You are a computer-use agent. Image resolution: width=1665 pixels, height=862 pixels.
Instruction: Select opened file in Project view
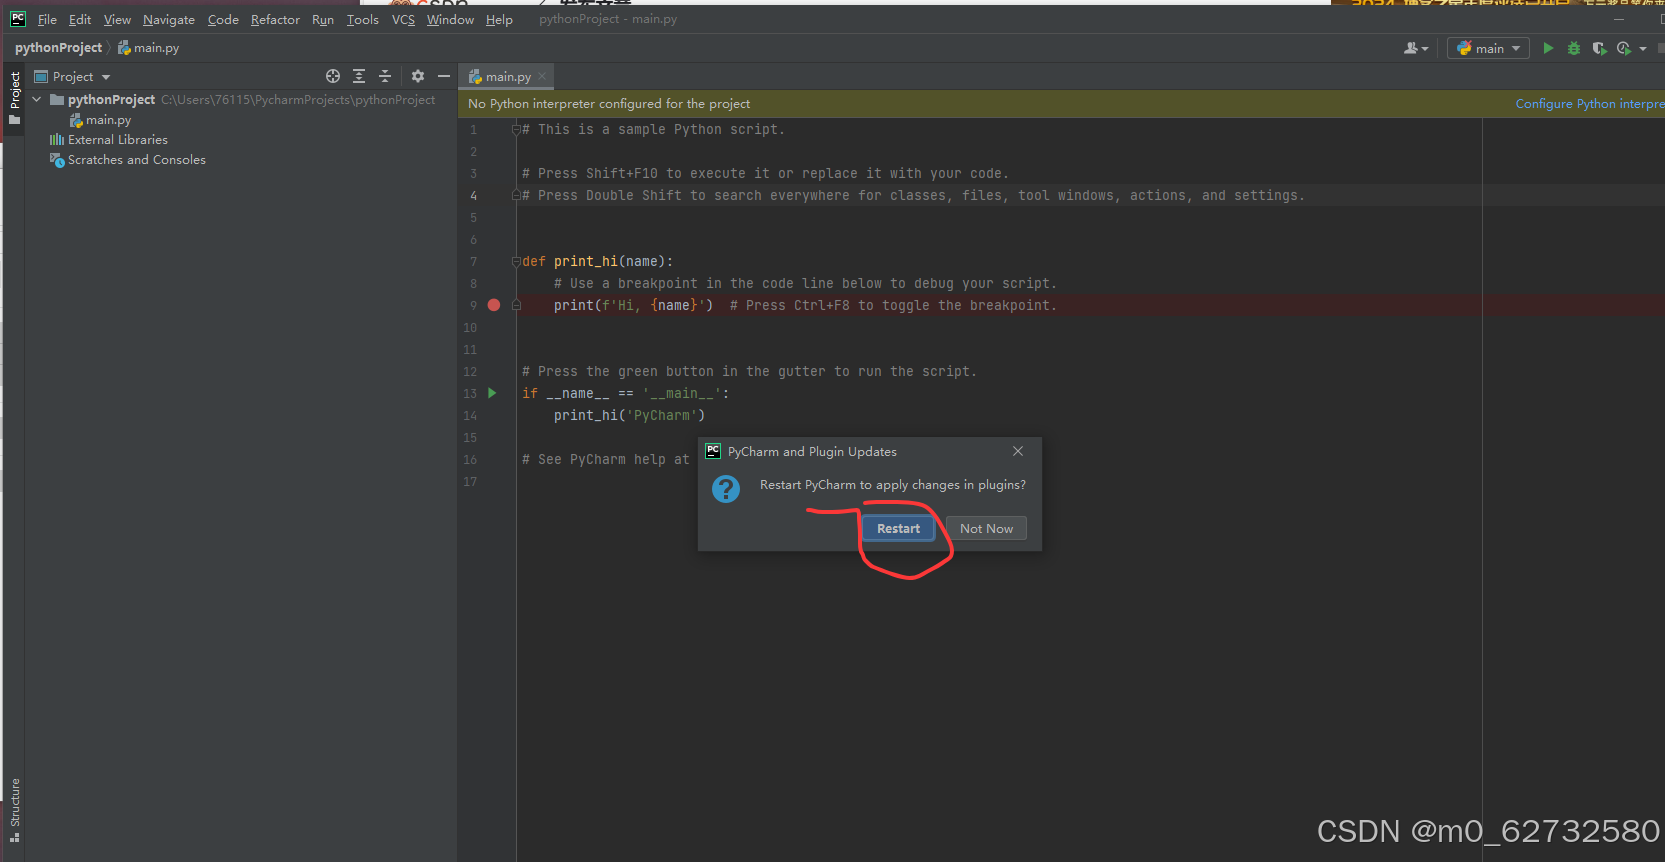click(333, 76)
